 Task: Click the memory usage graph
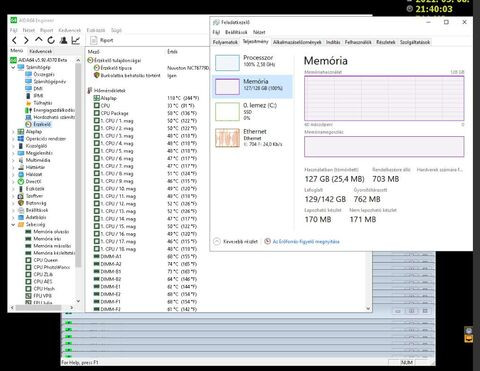[384, 98]
